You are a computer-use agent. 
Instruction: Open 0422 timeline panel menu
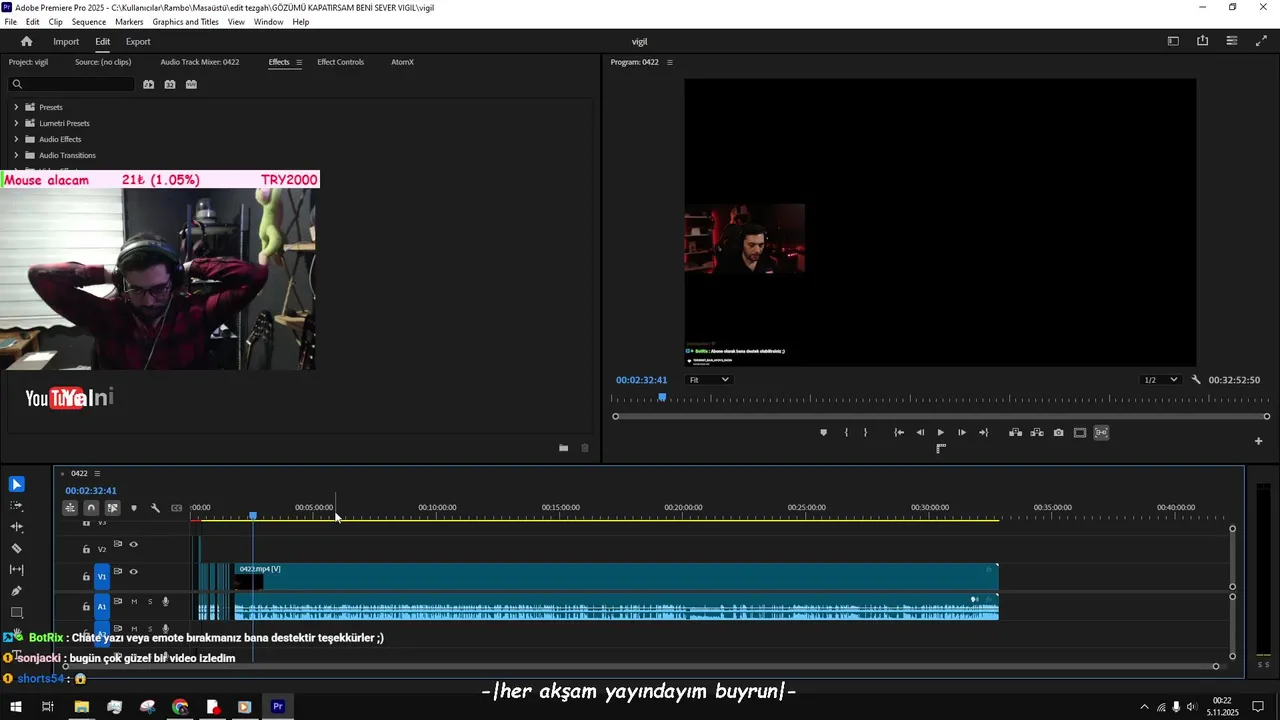point(97,474)
